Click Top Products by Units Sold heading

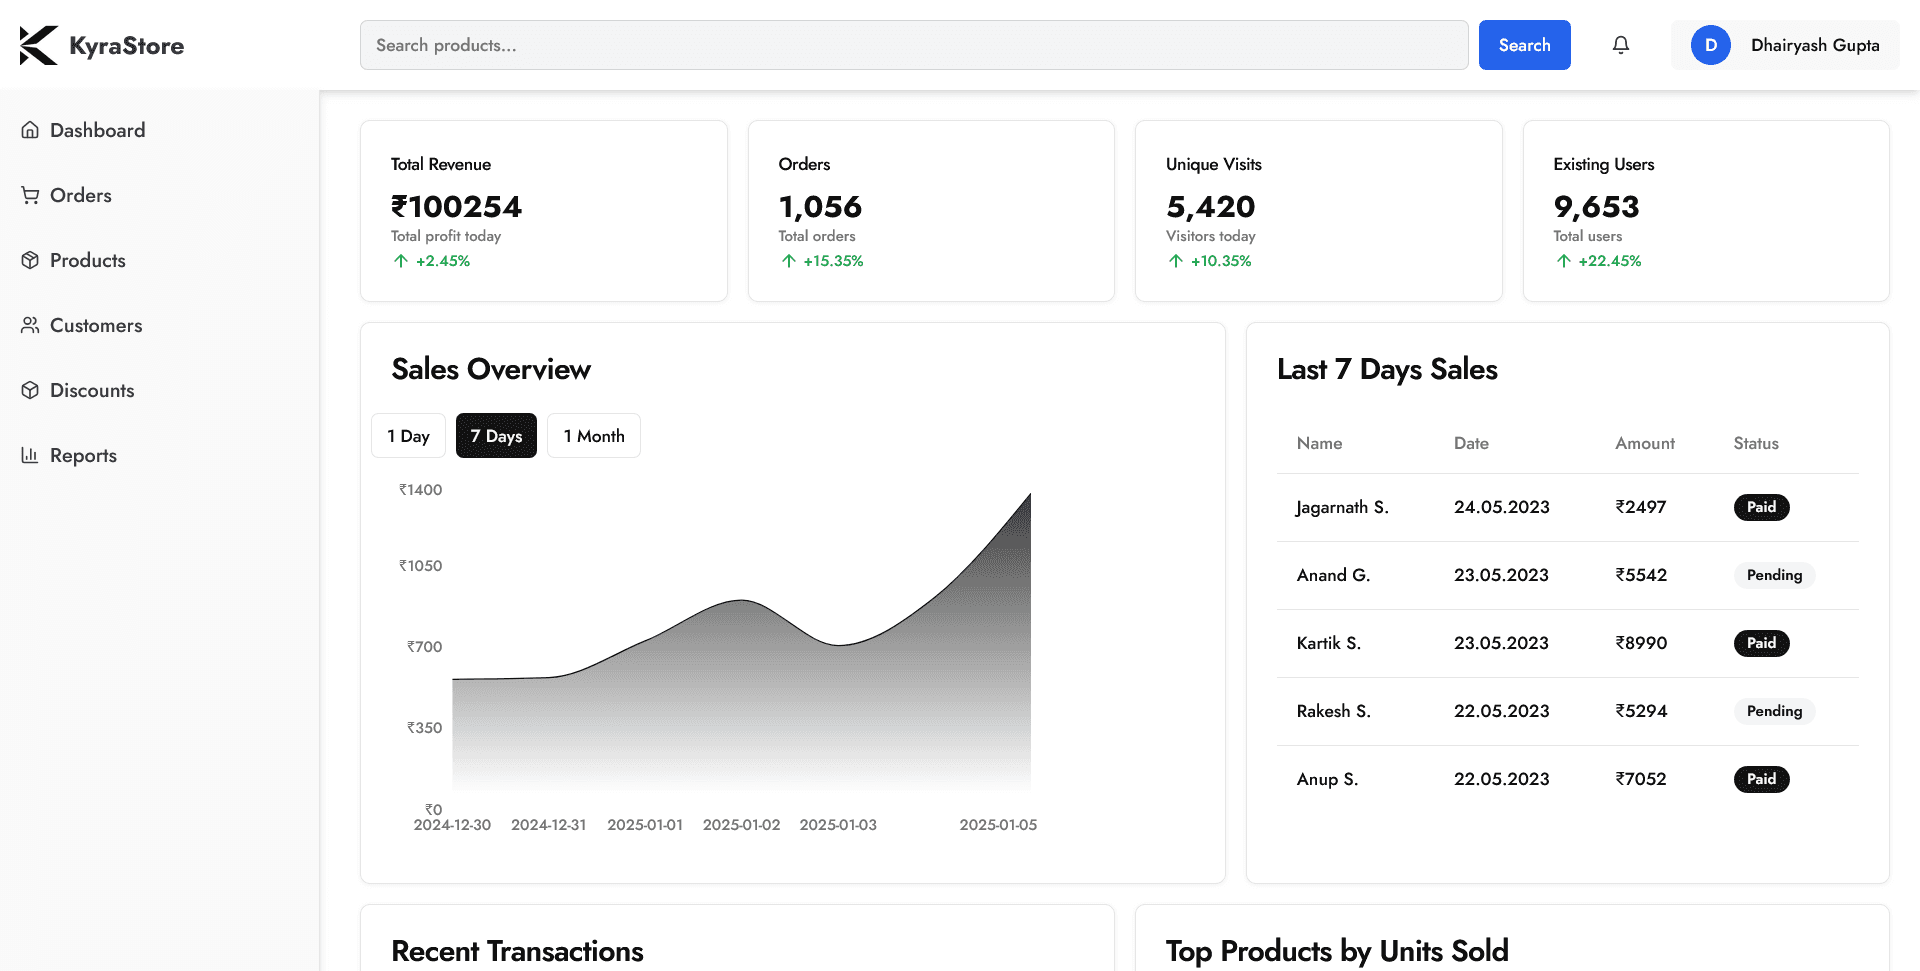pos(1337,951)
